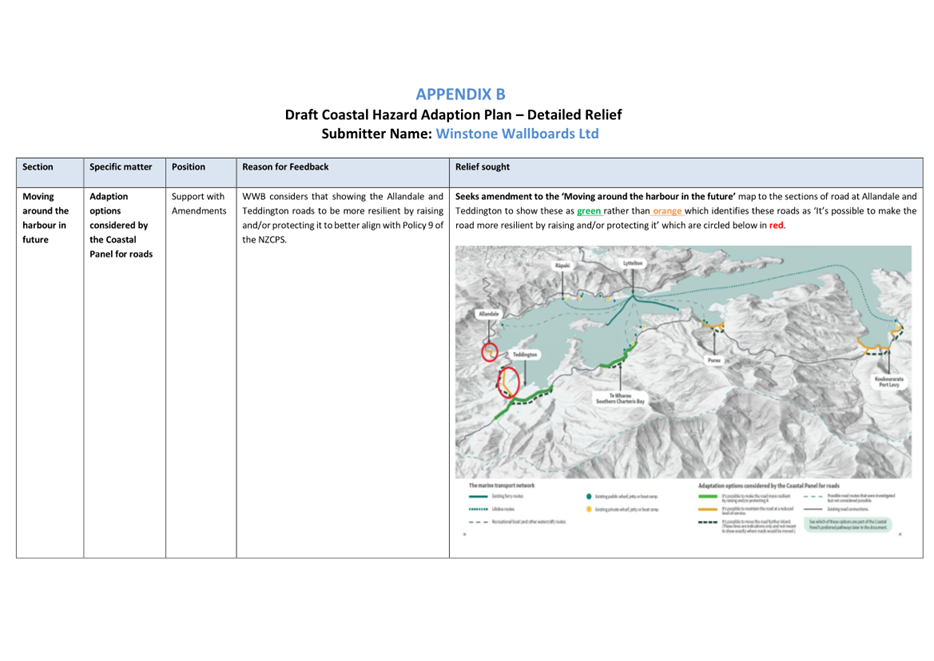934x661 pixels.
Task: Click the 'Allandale' label on the map
Action: click(488, 314)
